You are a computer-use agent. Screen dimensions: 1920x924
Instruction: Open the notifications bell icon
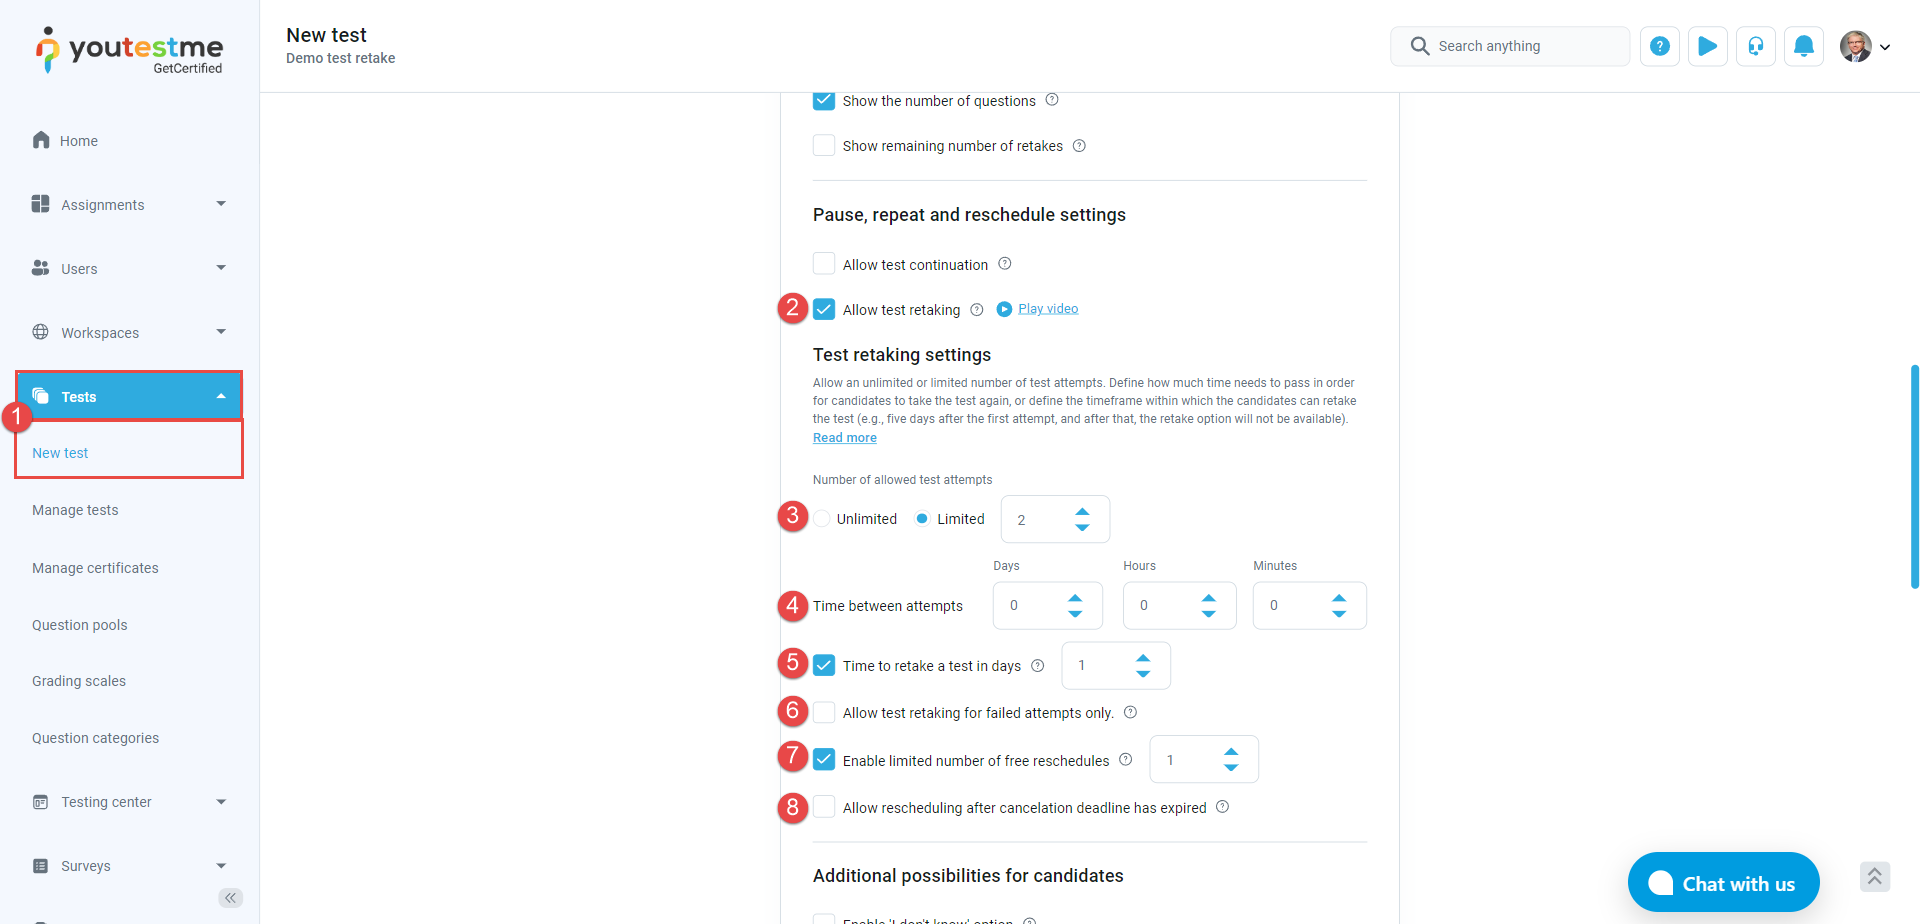(x=1803, y=46)
